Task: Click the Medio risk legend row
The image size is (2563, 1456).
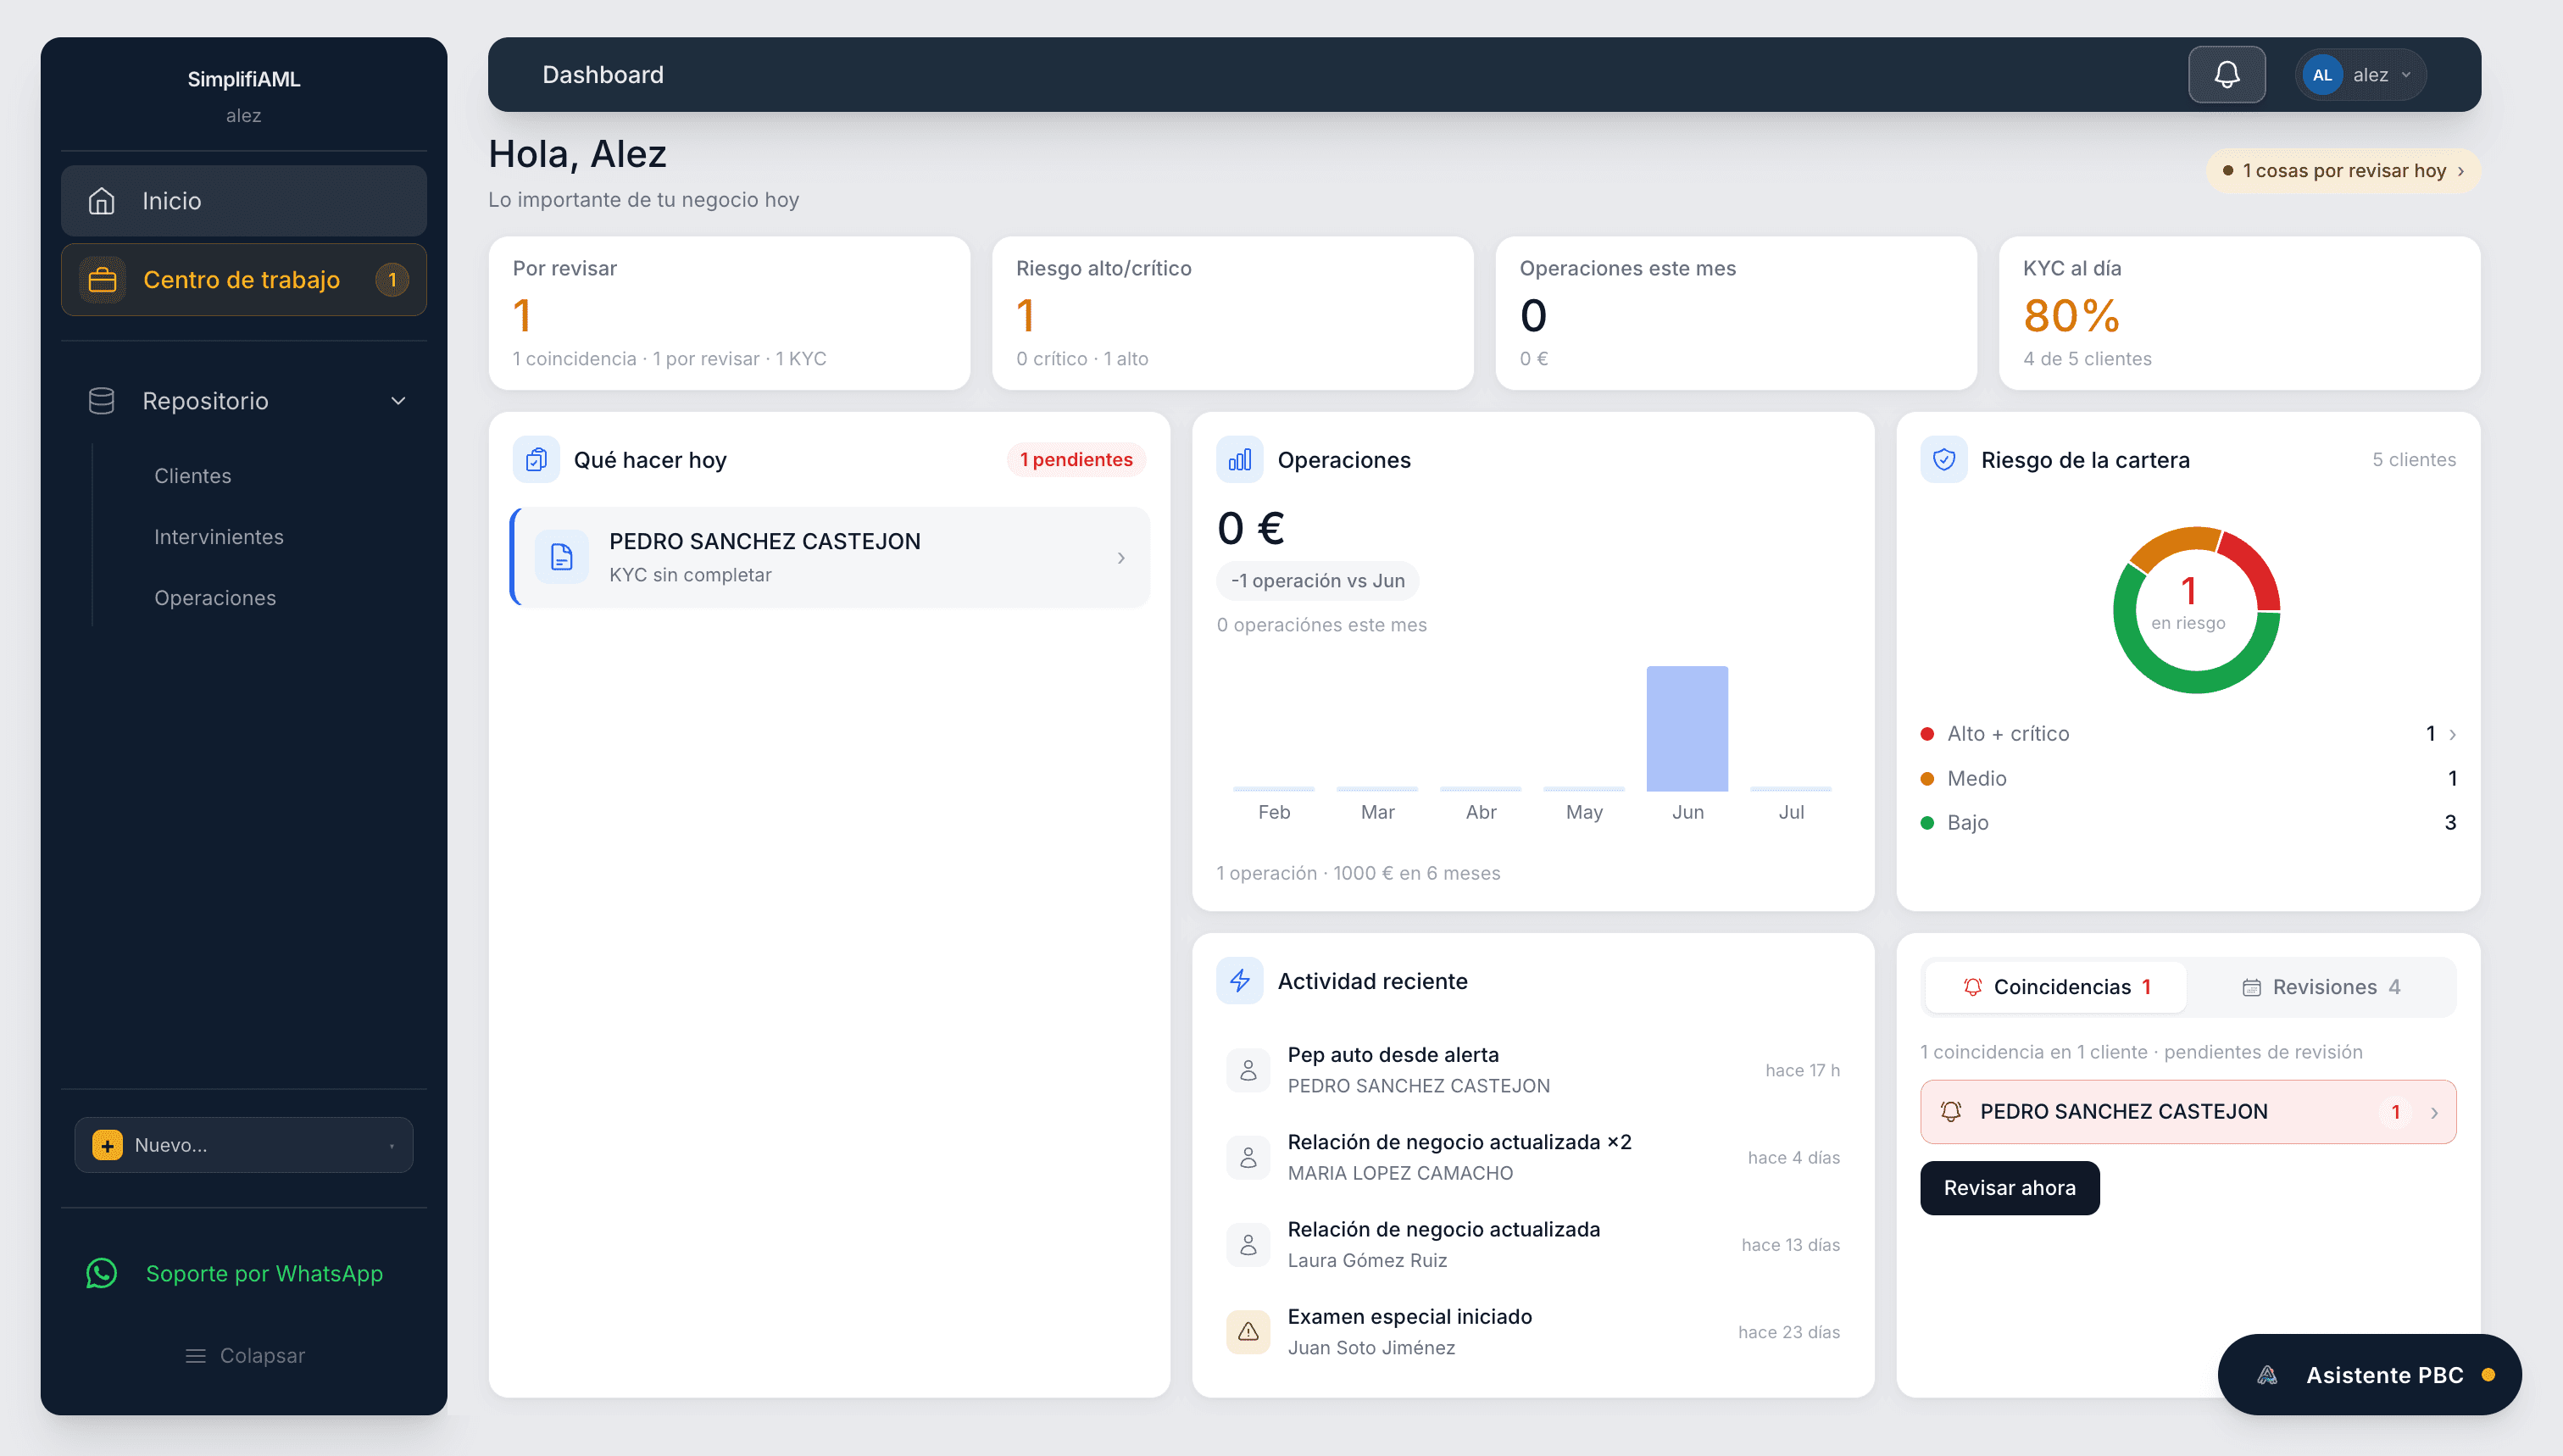Action: pos(2188,778)
